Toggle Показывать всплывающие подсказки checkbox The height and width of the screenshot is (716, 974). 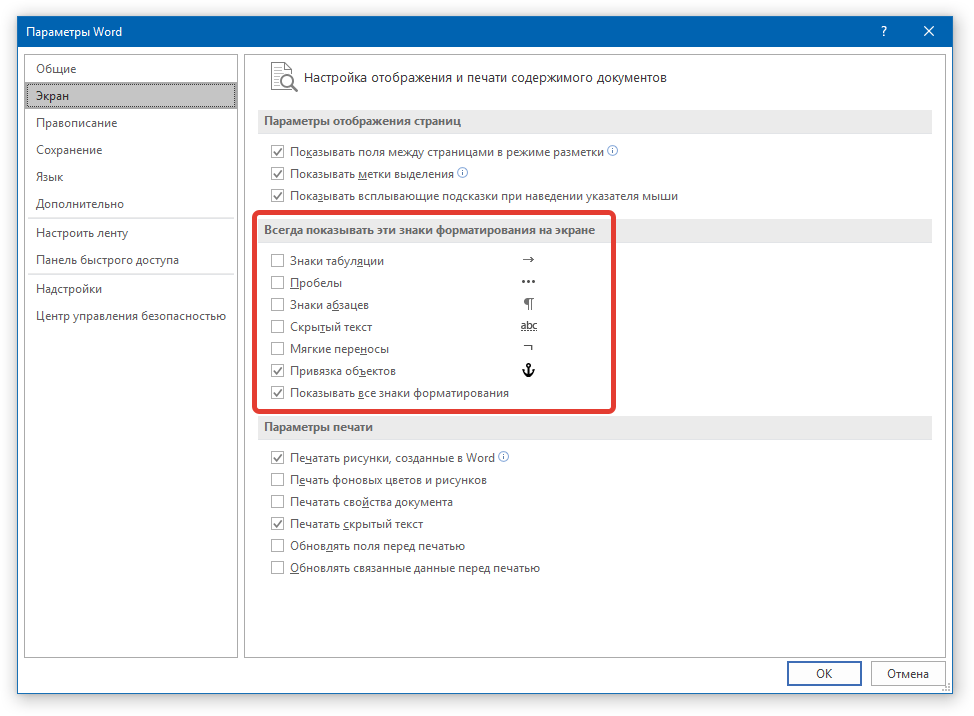[278, 196]
